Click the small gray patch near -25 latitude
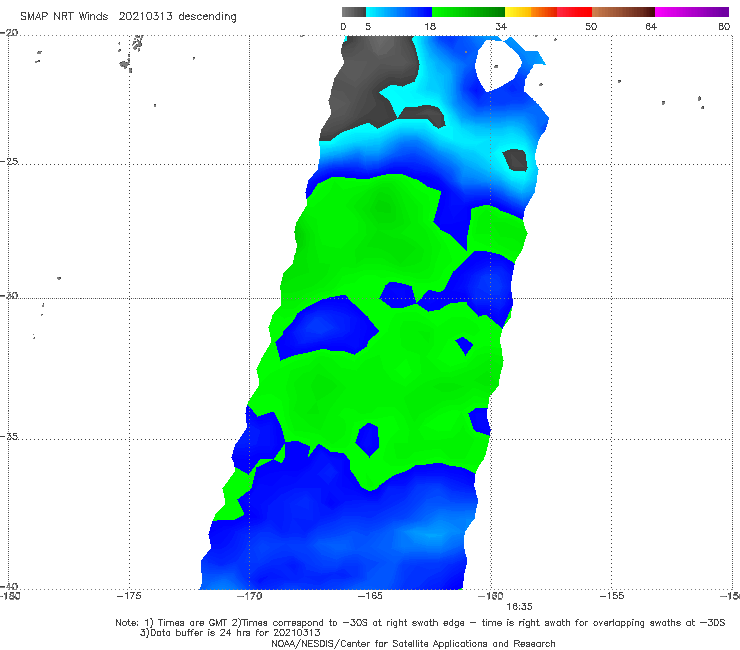 pyautogui.click(x=515, y=160)
